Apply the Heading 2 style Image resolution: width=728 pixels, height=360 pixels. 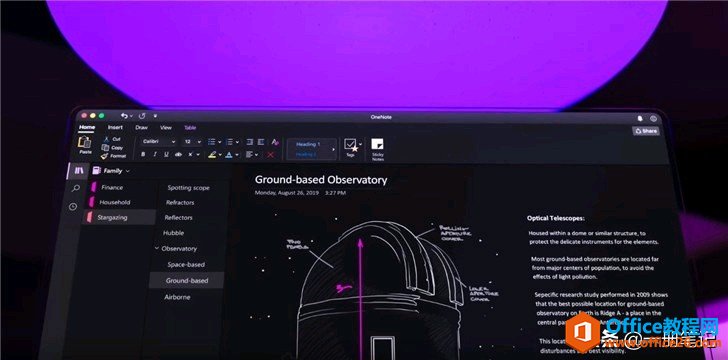pyautogui.click(x=306, y=154)
